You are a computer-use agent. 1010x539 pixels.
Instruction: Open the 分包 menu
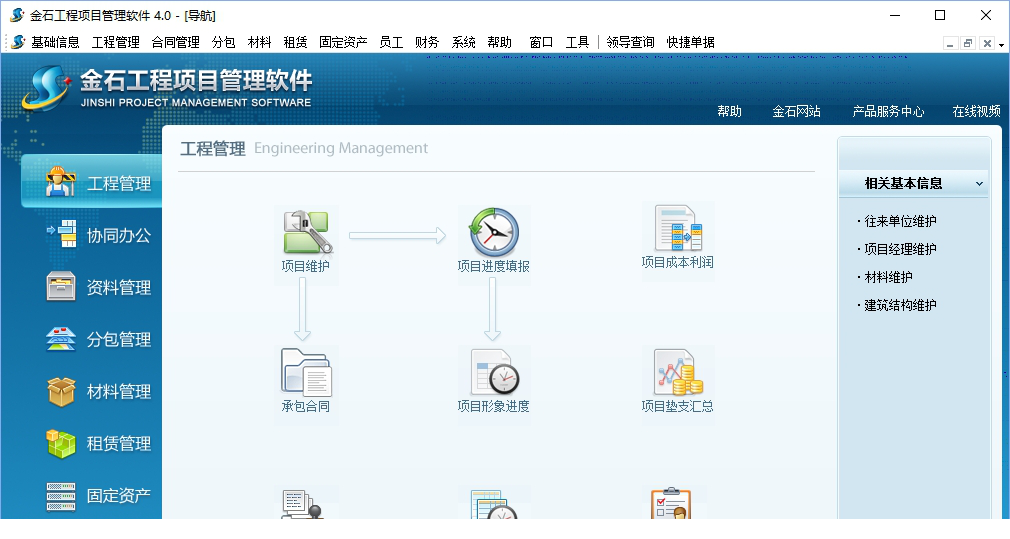pyautogui.click(x=223, y=43)
